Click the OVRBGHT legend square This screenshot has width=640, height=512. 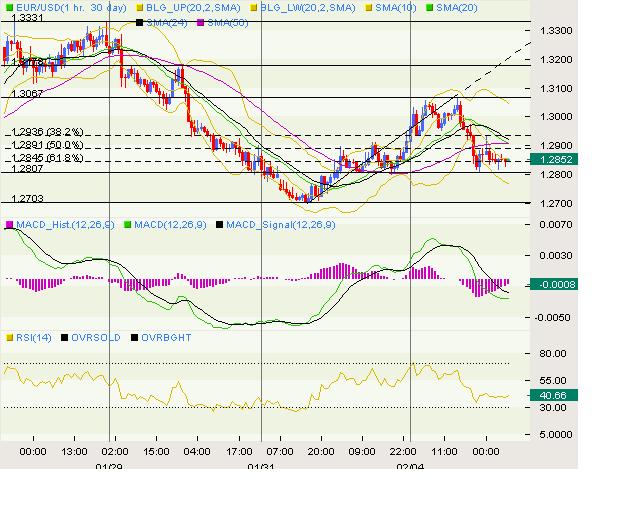point(134,338)
